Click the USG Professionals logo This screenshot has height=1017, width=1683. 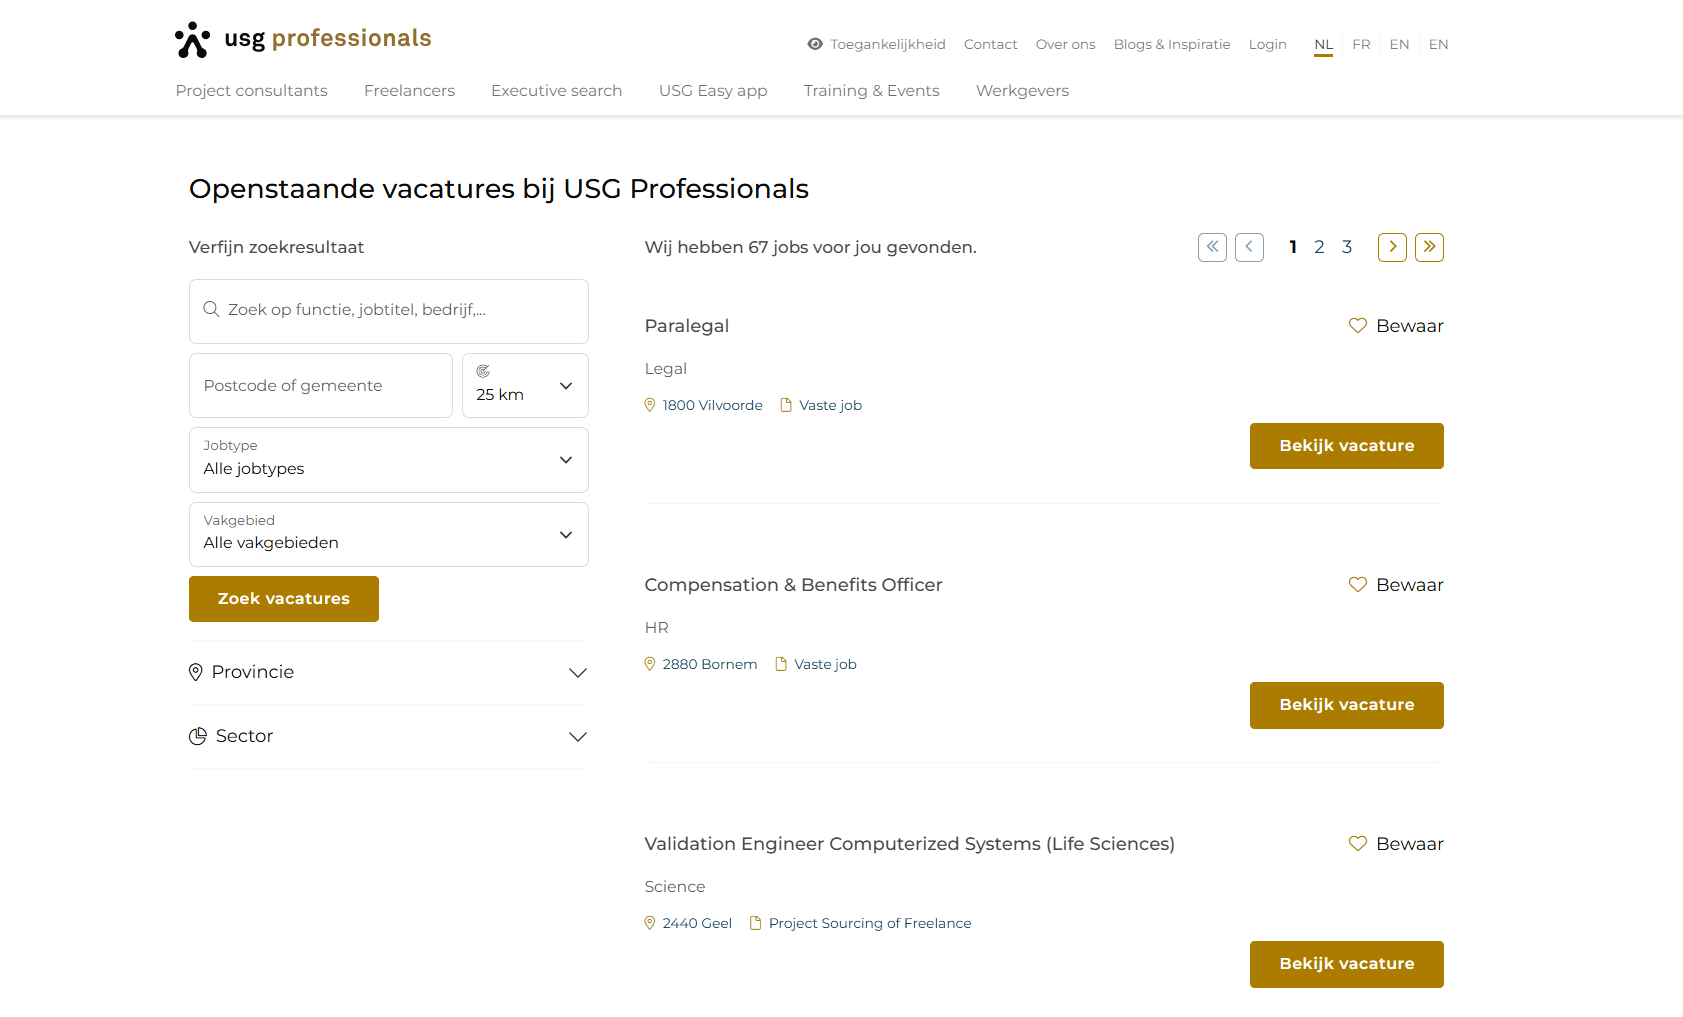click(302, 39)
